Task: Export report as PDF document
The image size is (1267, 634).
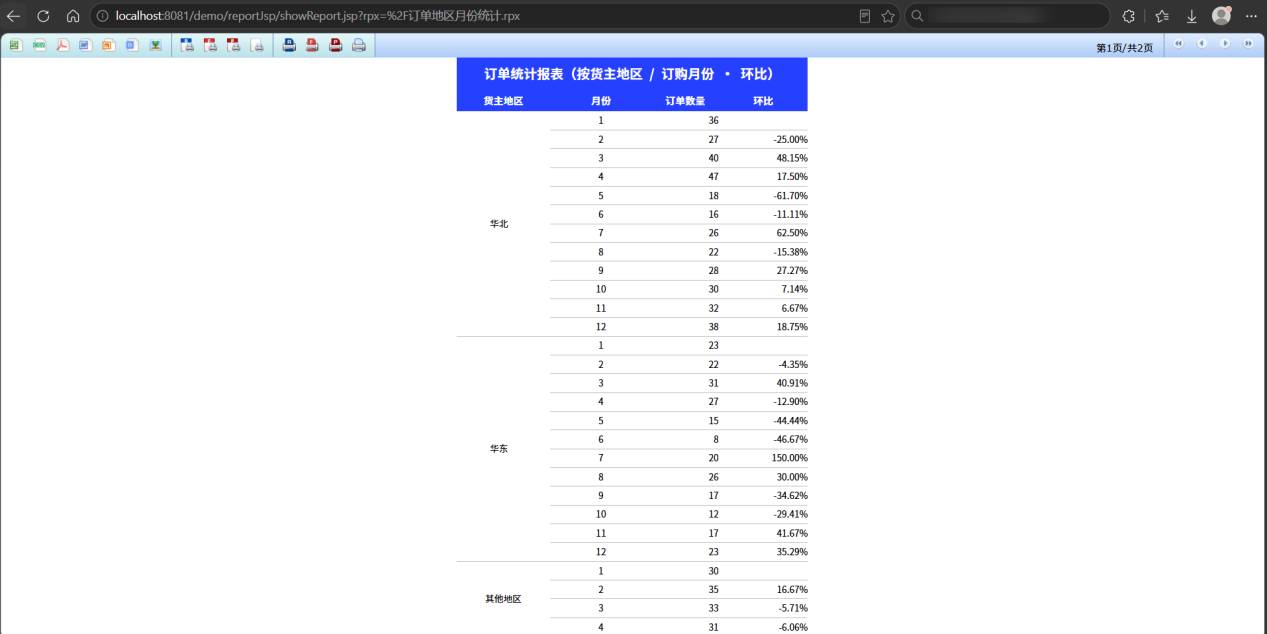Action: click(x=62, y=45)
